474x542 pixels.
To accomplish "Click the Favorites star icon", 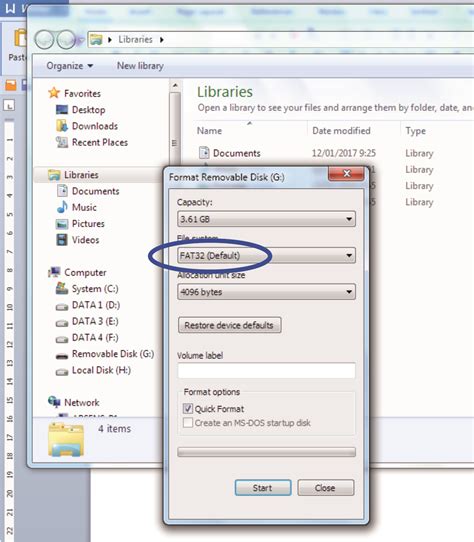I will tap(54, 93).
